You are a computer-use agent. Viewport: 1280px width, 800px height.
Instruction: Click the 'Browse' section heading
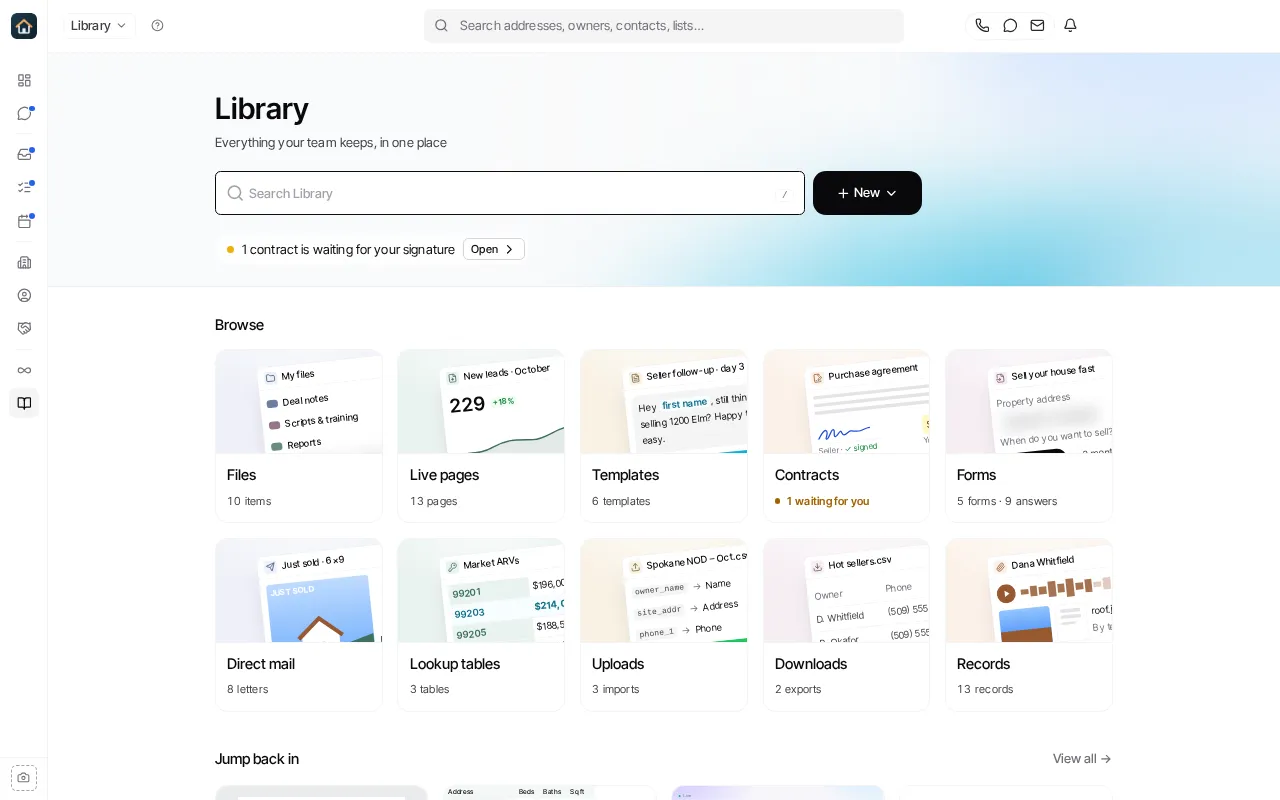pos(240,325)
